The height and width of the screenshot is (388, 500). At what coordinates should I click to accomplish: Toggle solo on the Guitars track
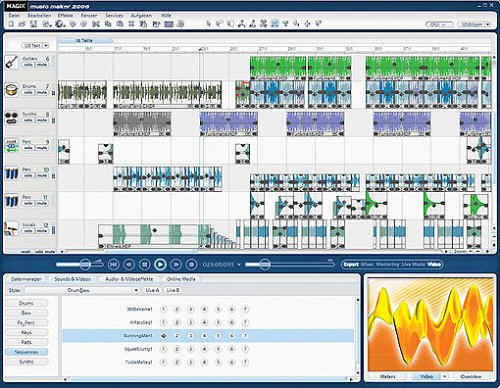28,65
